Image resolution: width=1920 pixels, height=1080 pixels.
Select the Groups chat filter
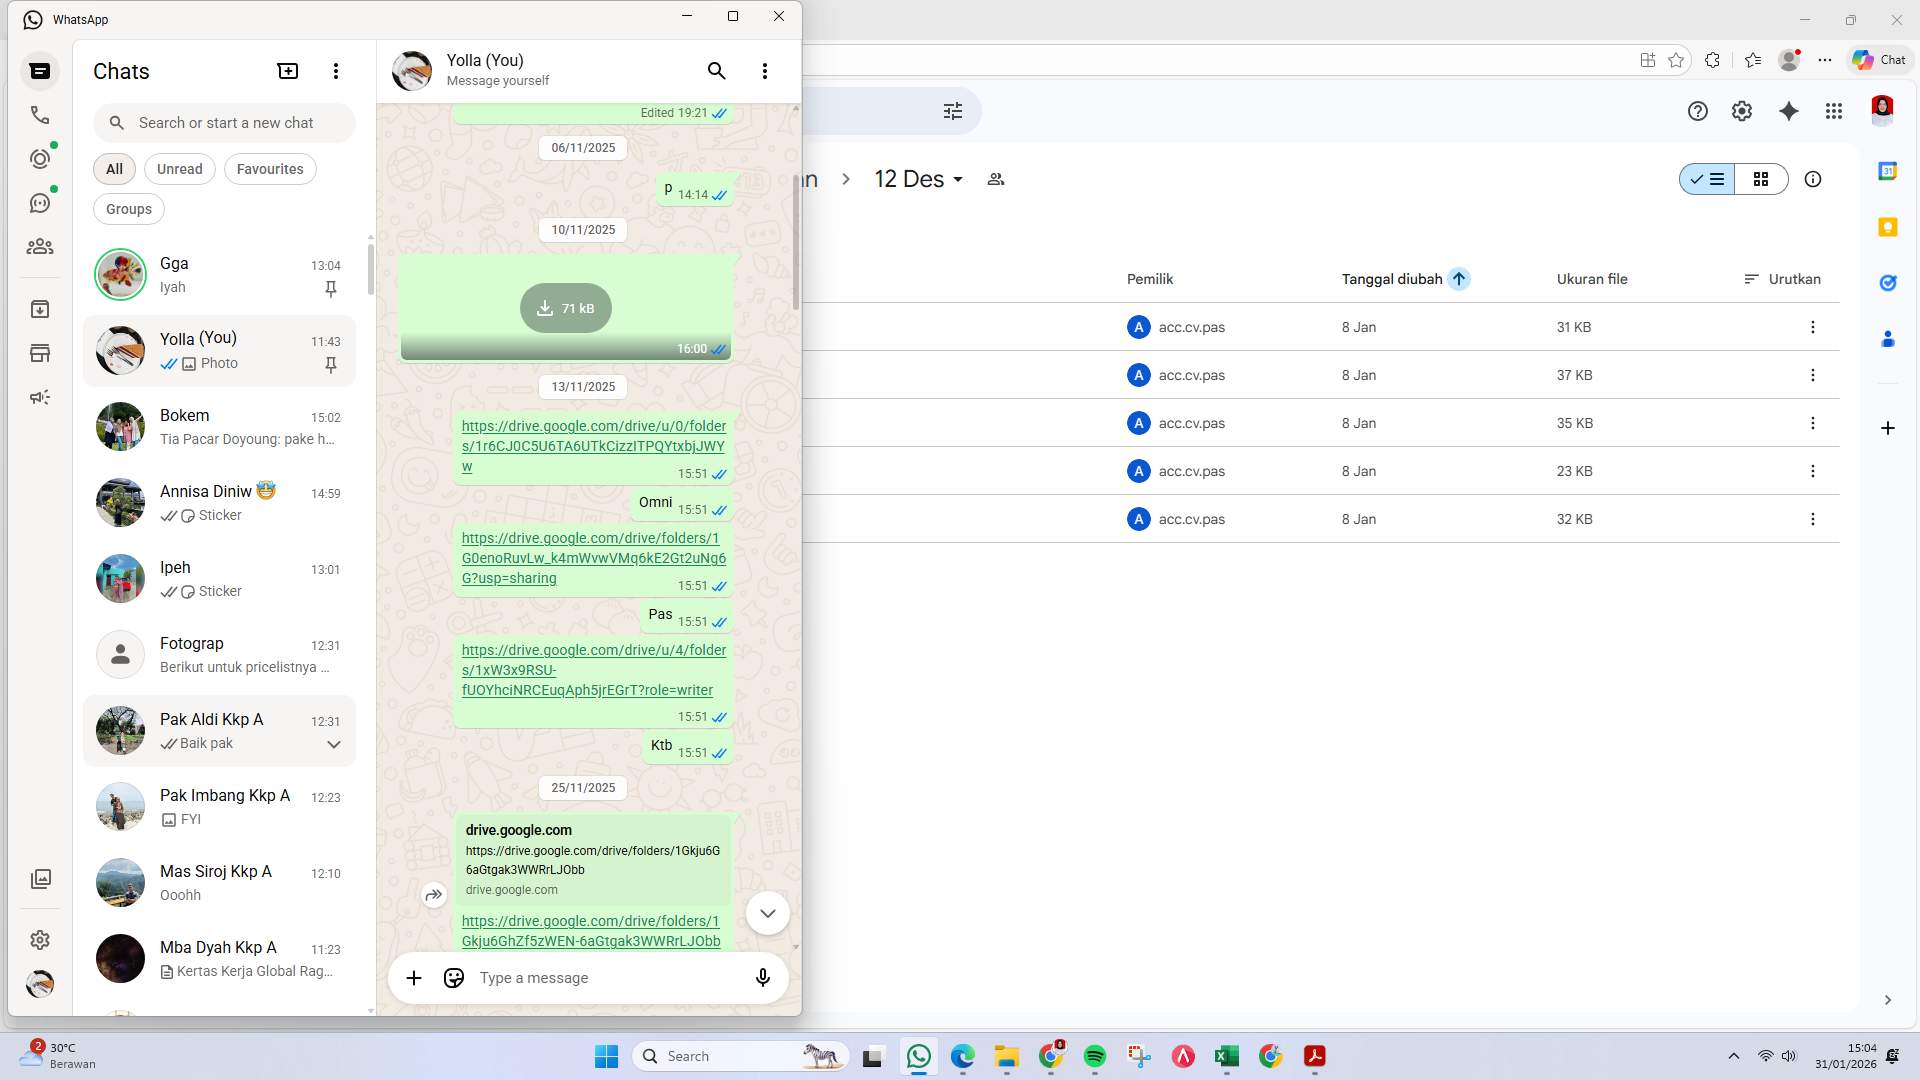pyautogui.click(x=129, y=209)
